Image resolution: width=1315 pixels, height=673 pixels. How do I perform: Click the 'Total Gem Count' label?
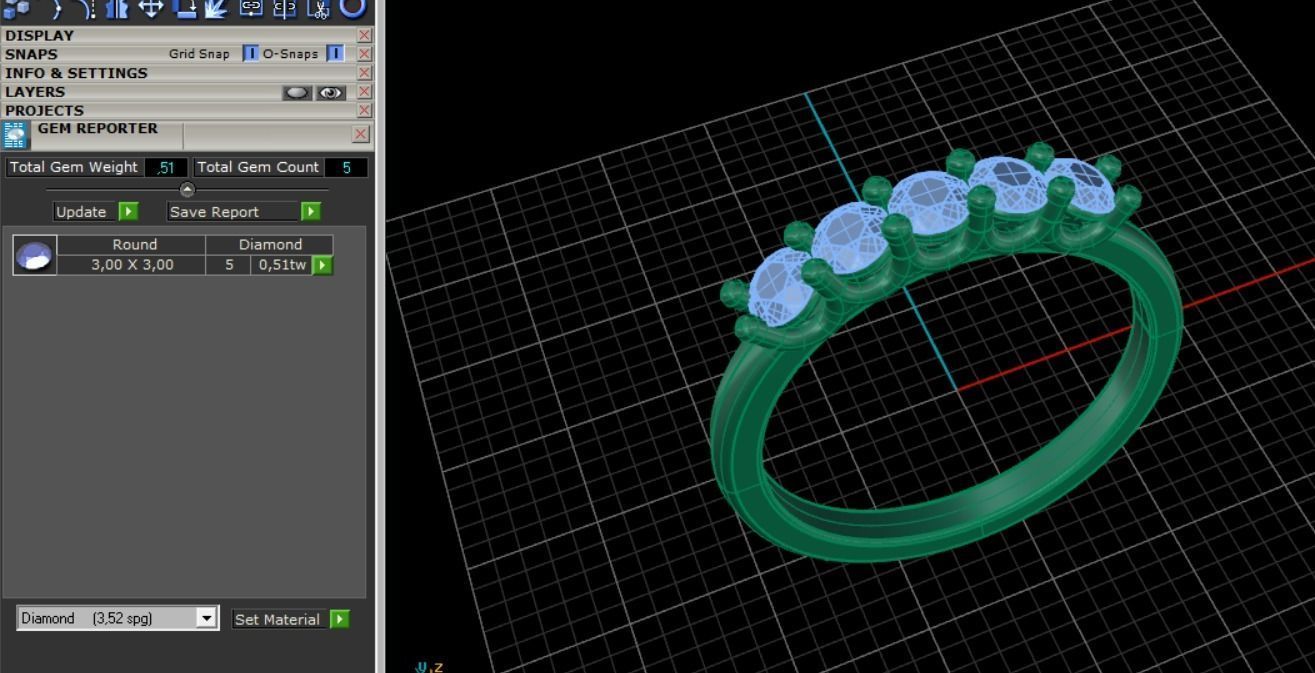[x=258, y=167]
